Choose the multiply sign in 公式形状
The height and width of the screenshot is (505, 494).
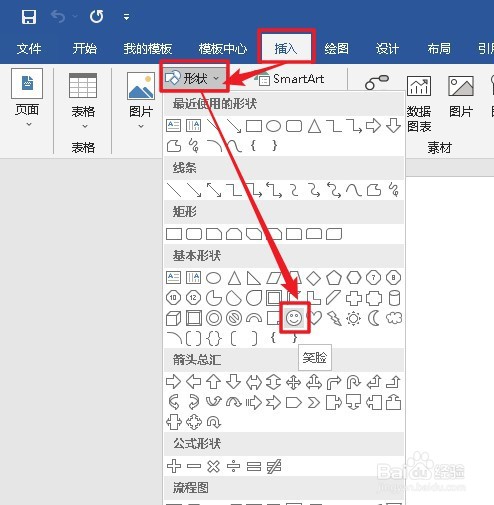click(213, 466)
